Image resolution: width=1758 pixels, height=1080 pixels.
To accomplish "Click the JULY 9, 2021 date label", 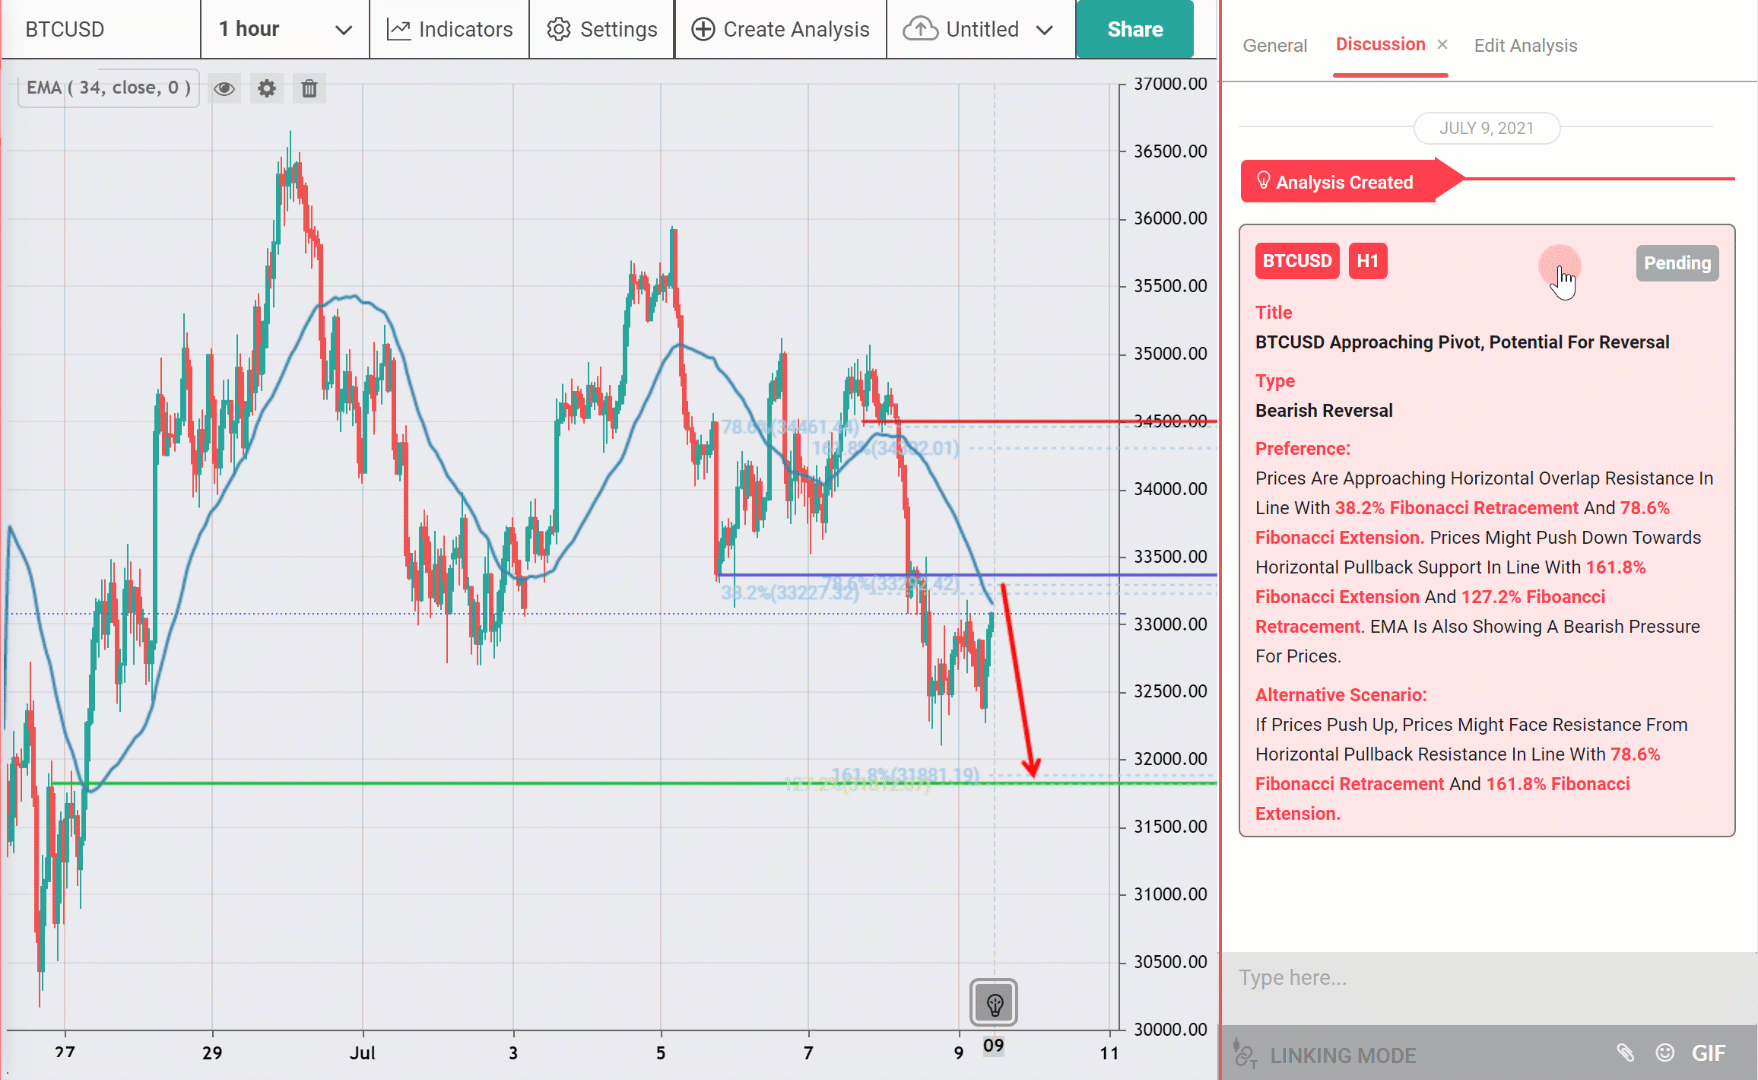I will click(1487, 128).
